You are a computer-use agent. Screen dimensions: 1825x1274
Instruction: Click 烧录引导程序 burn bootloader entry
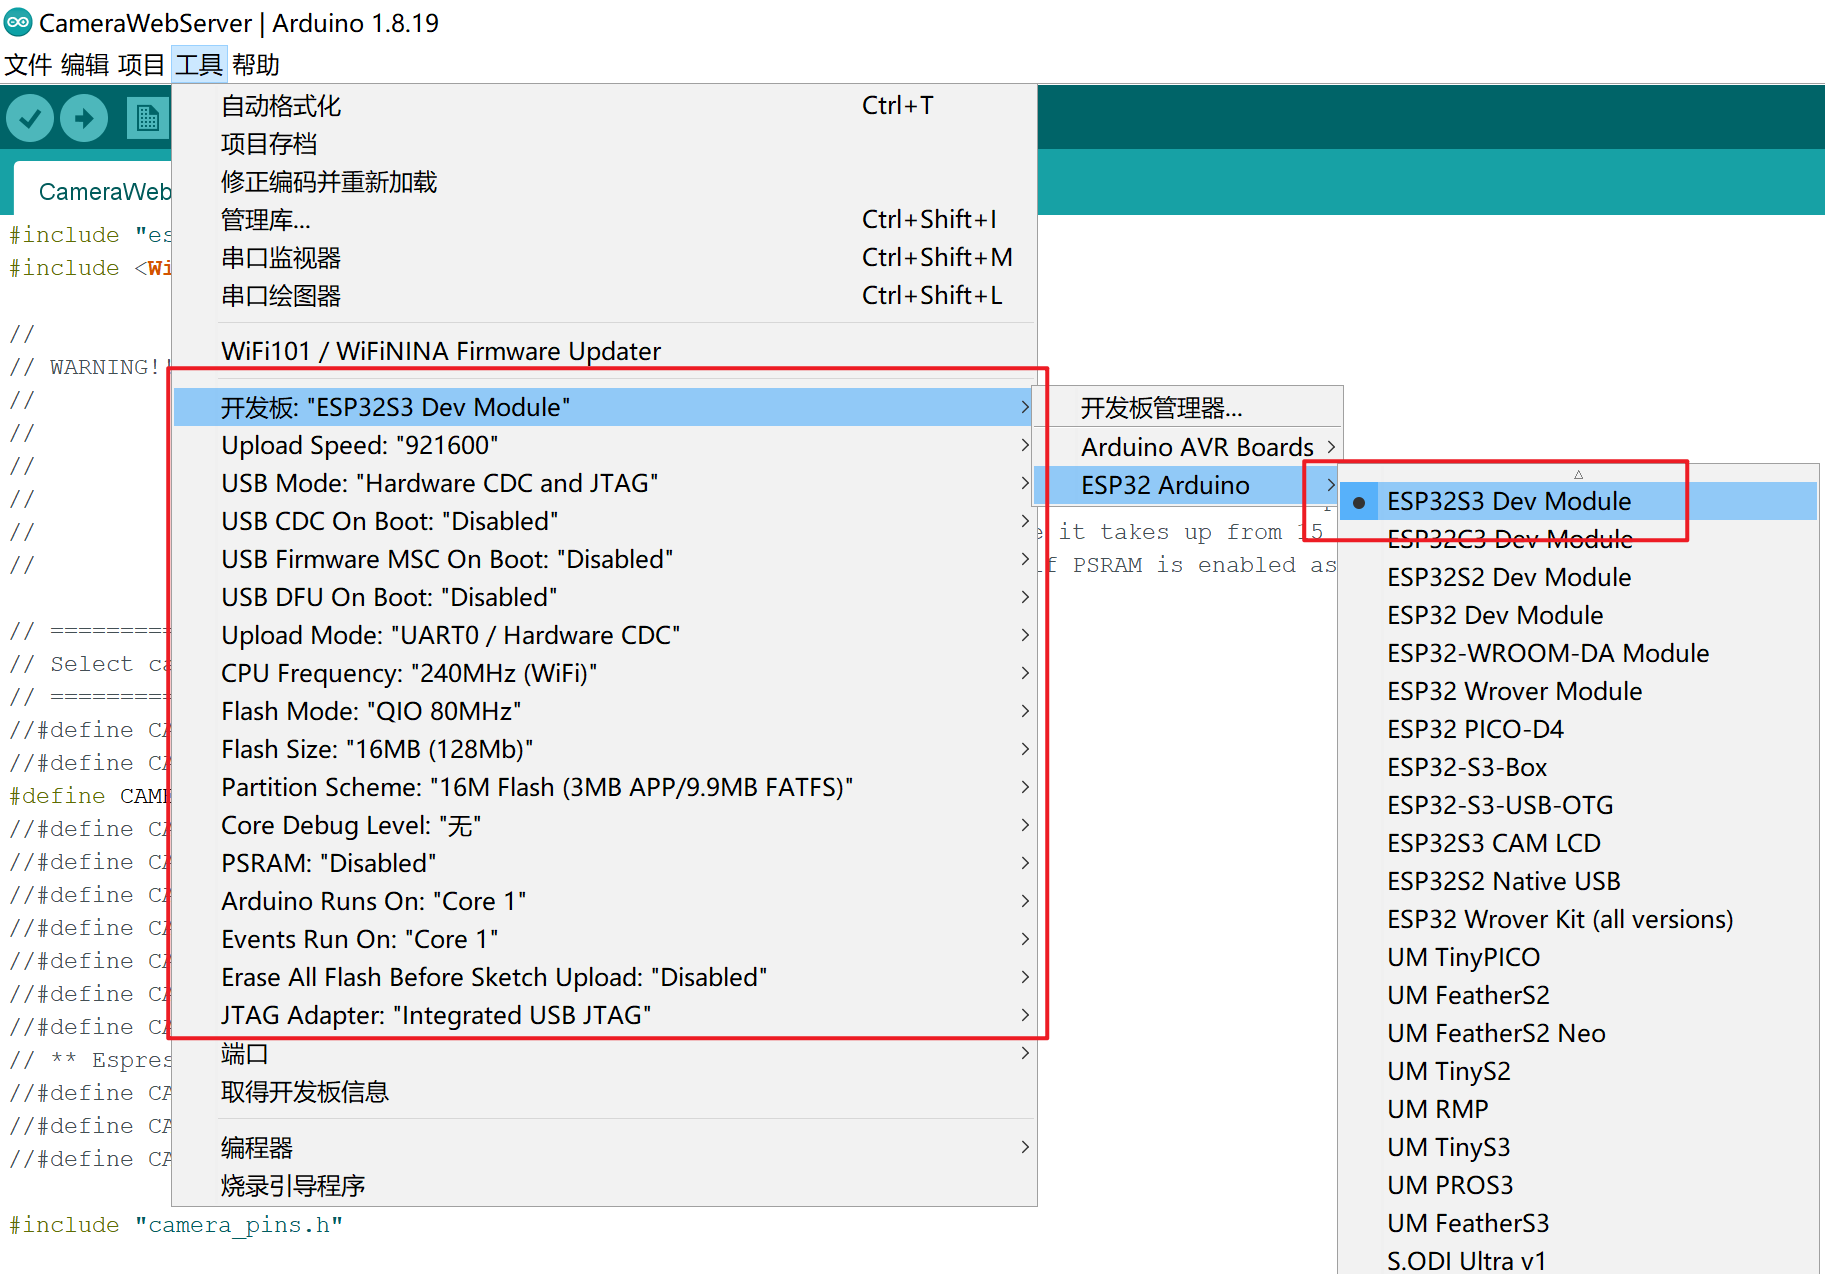click(x=604, y=1185)
